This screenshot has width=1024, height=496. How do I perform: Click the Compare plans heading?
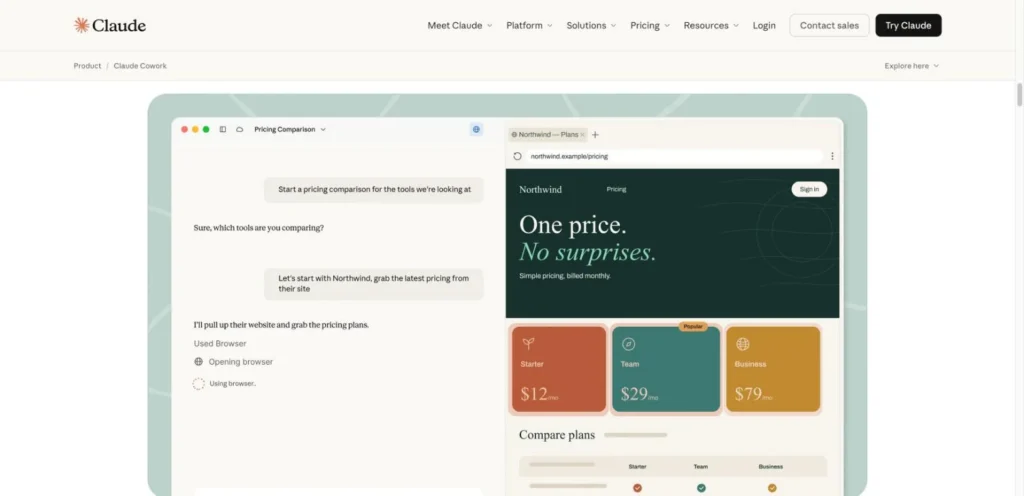(x=556, y=435)
